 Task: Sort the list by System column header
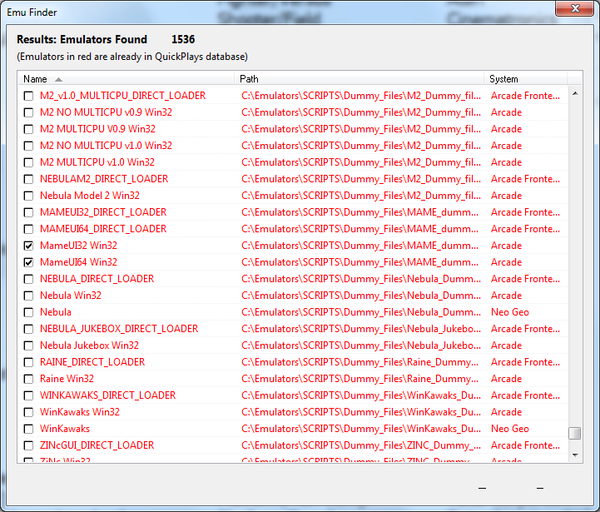click(x=505, y=78)
